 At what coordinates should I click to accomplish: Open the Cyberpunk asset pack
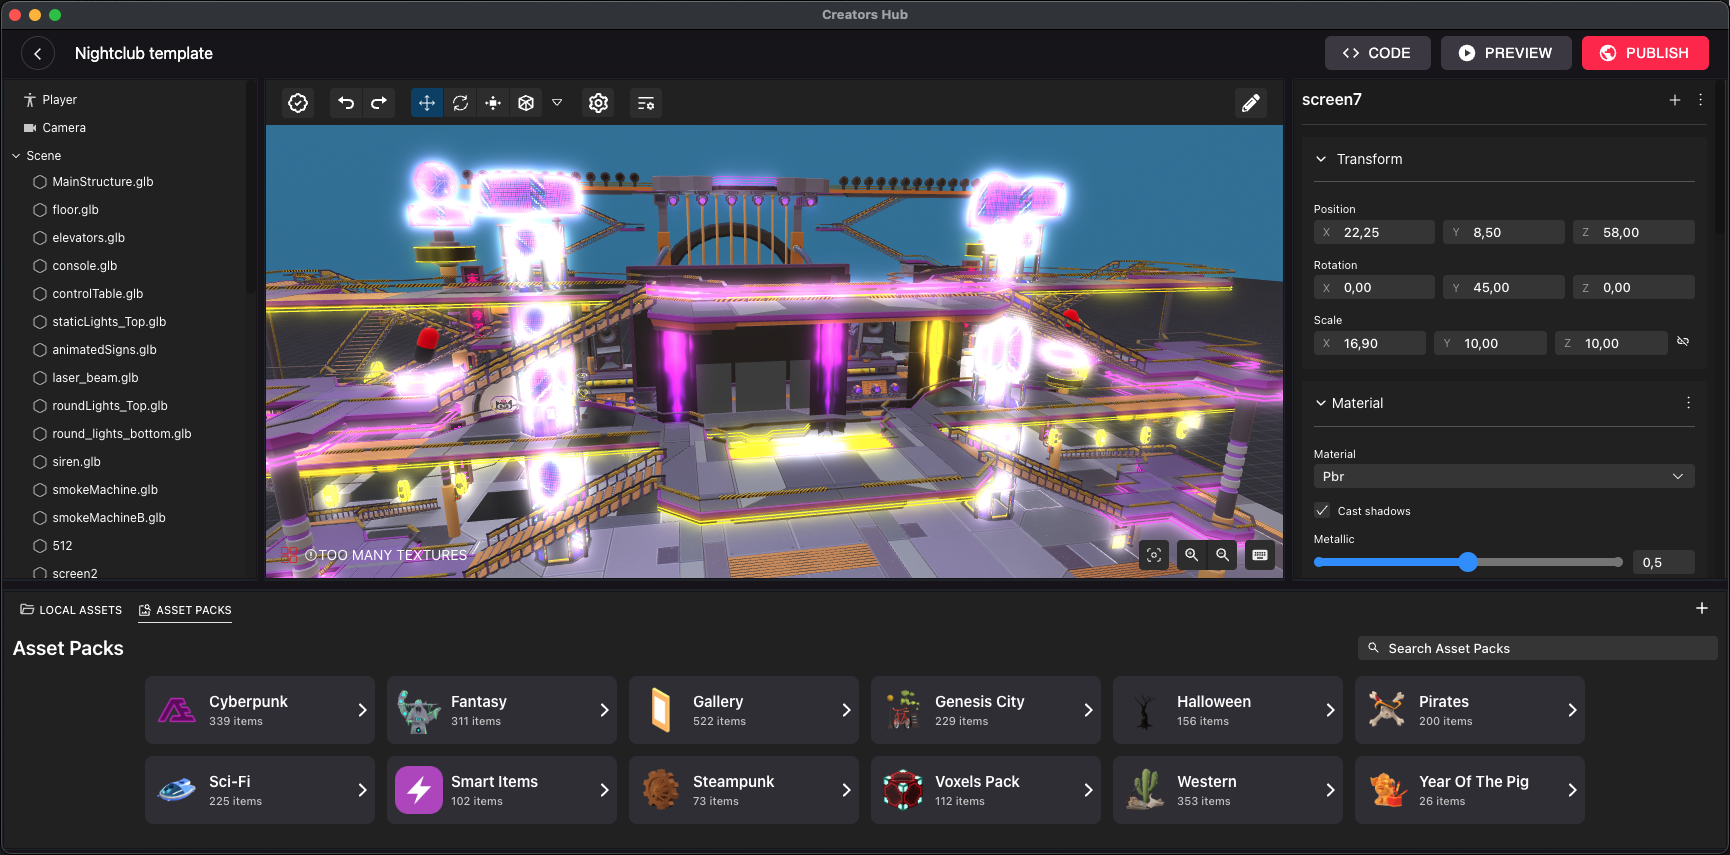coord(260,710)
